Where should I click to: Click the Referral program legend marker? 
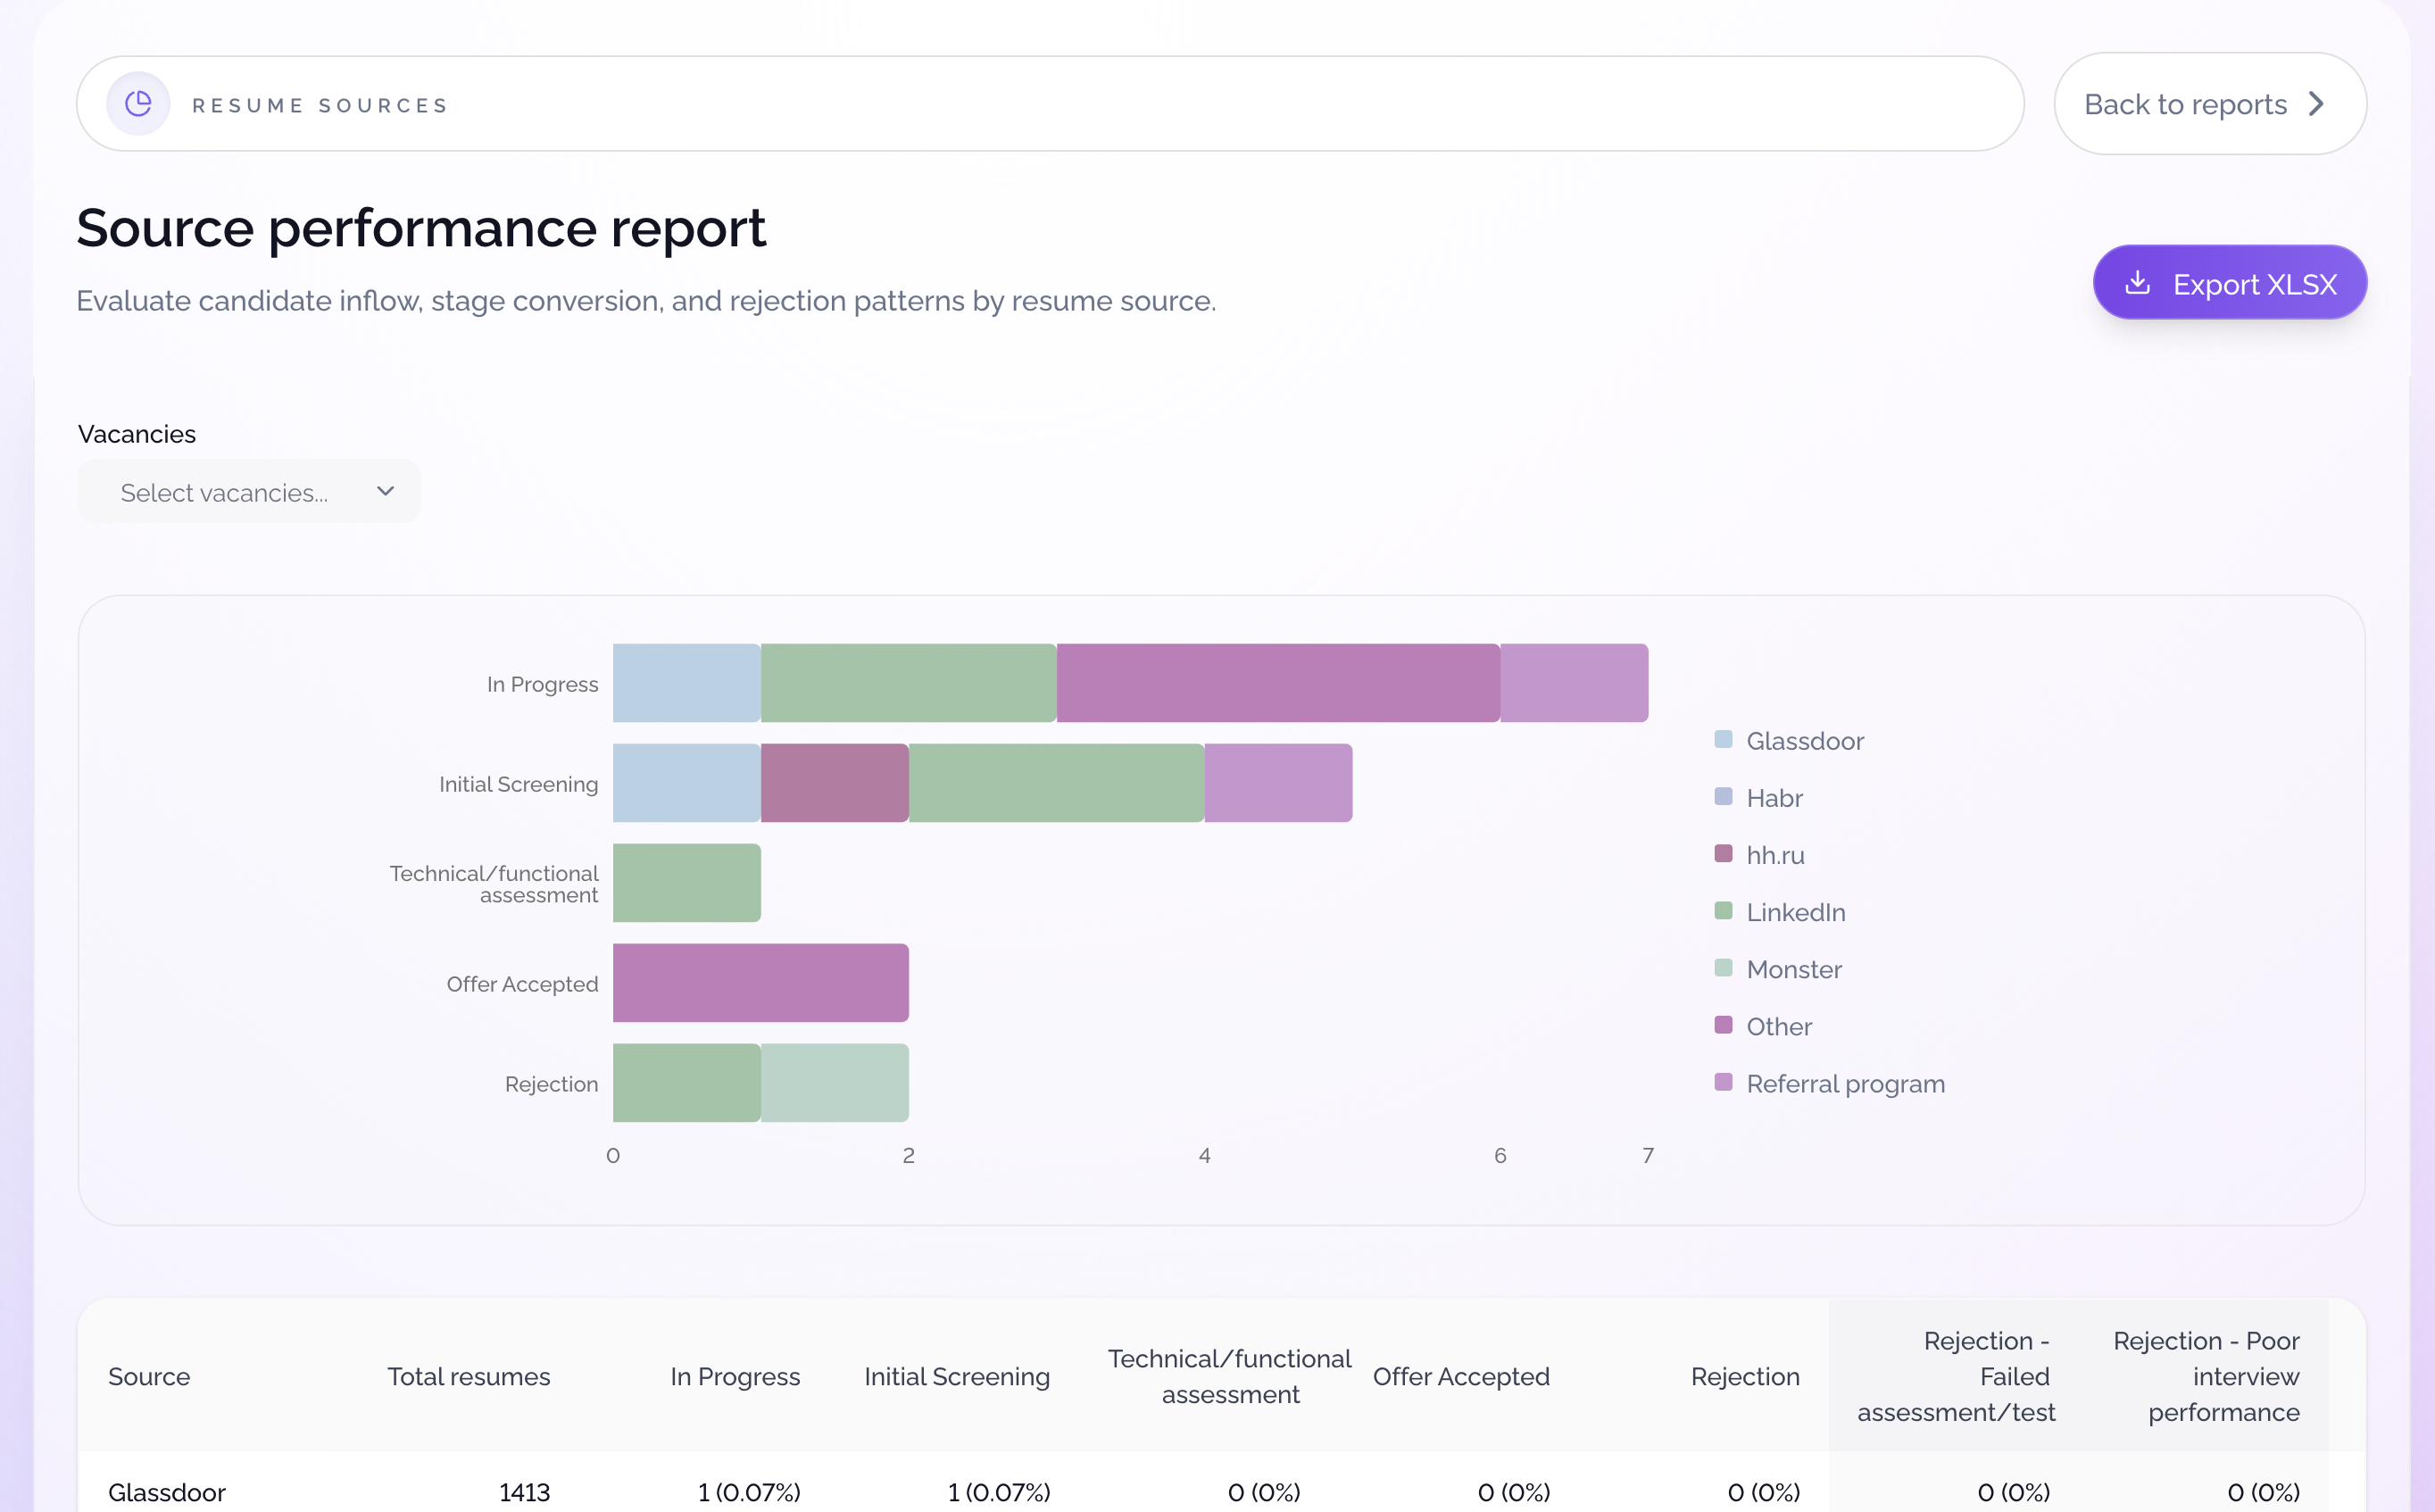coord(1723,1082)
